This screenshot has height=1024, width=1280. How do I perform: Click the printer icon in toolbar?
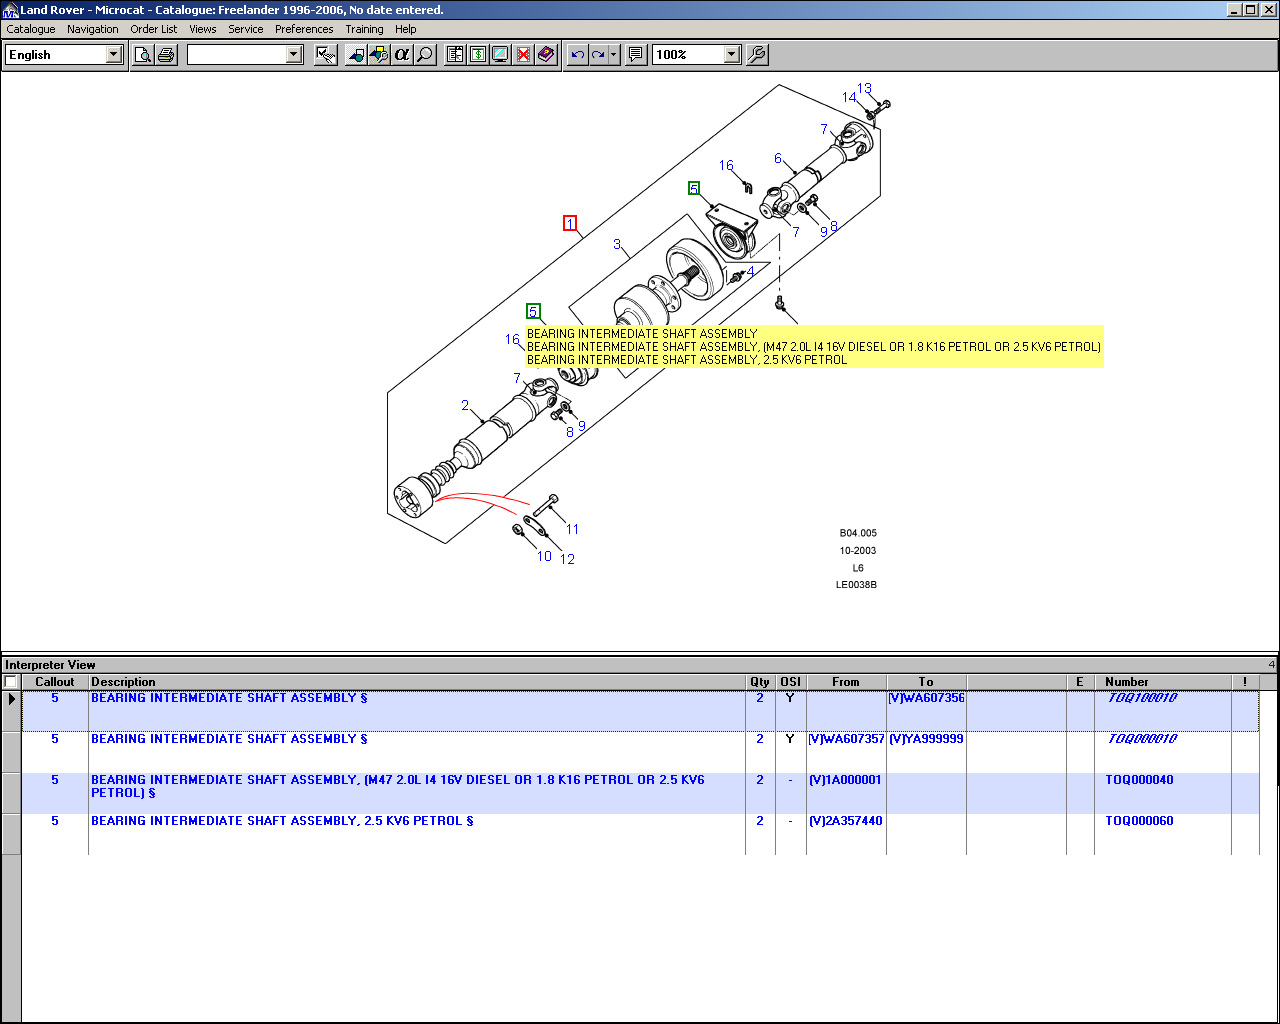click(x=166, y=55)
